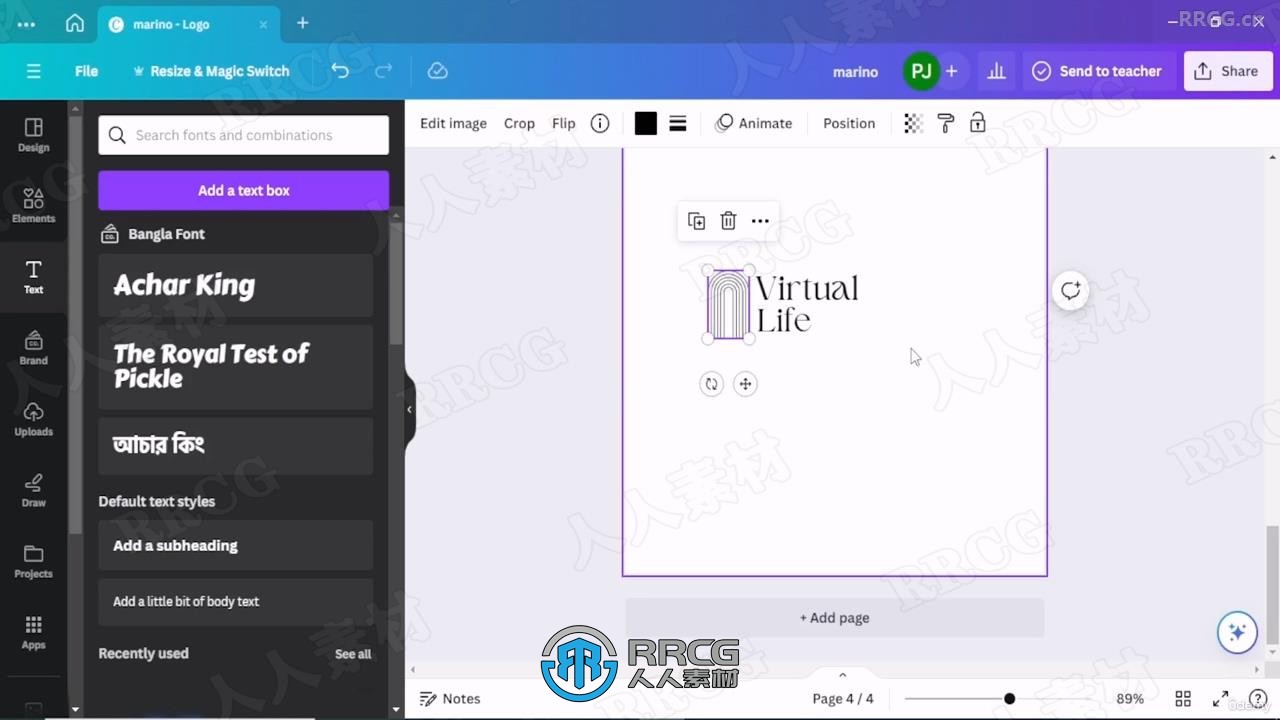Open the Elements panel
The width and height of the screenshot is (1280, 720).
click(x=33, y=206)
